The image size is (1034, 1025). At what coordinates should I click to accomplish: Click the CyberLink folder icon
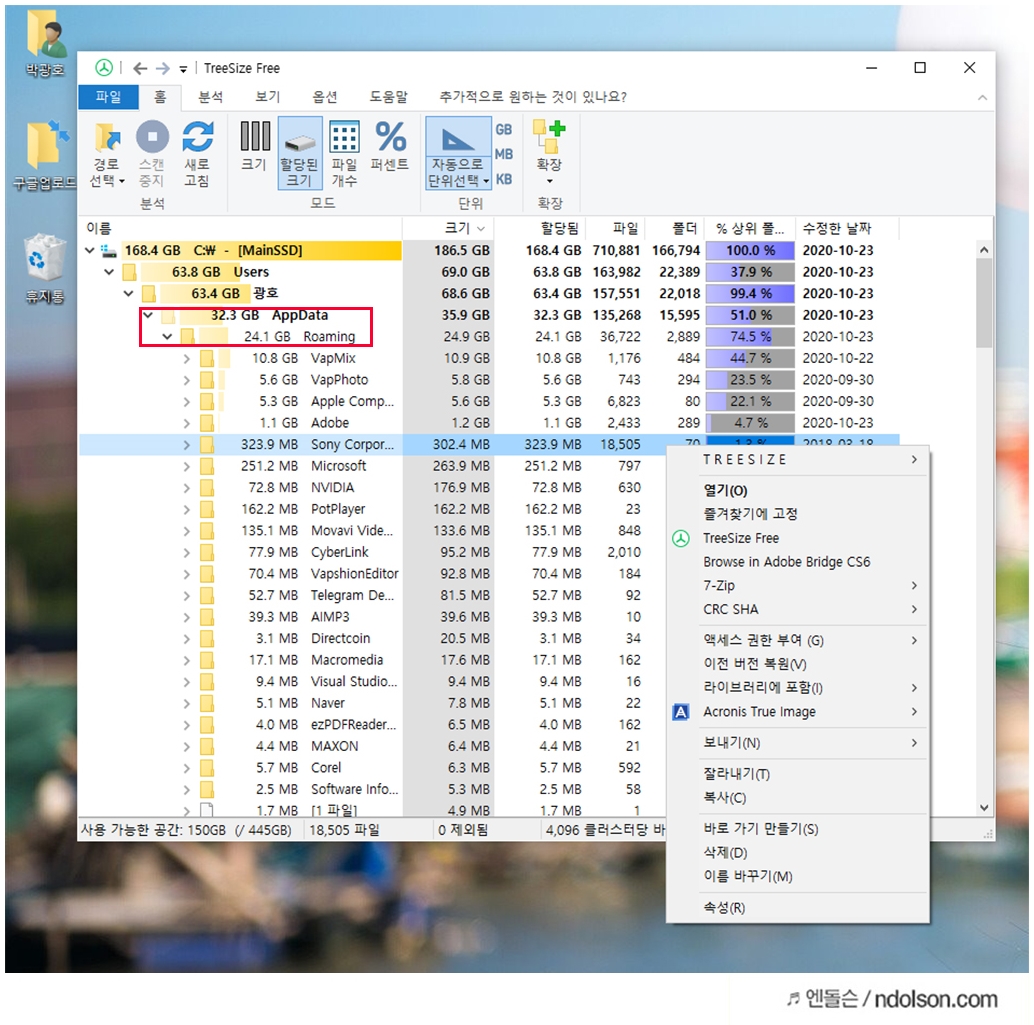pyautogui.click(x=207, y=552)
